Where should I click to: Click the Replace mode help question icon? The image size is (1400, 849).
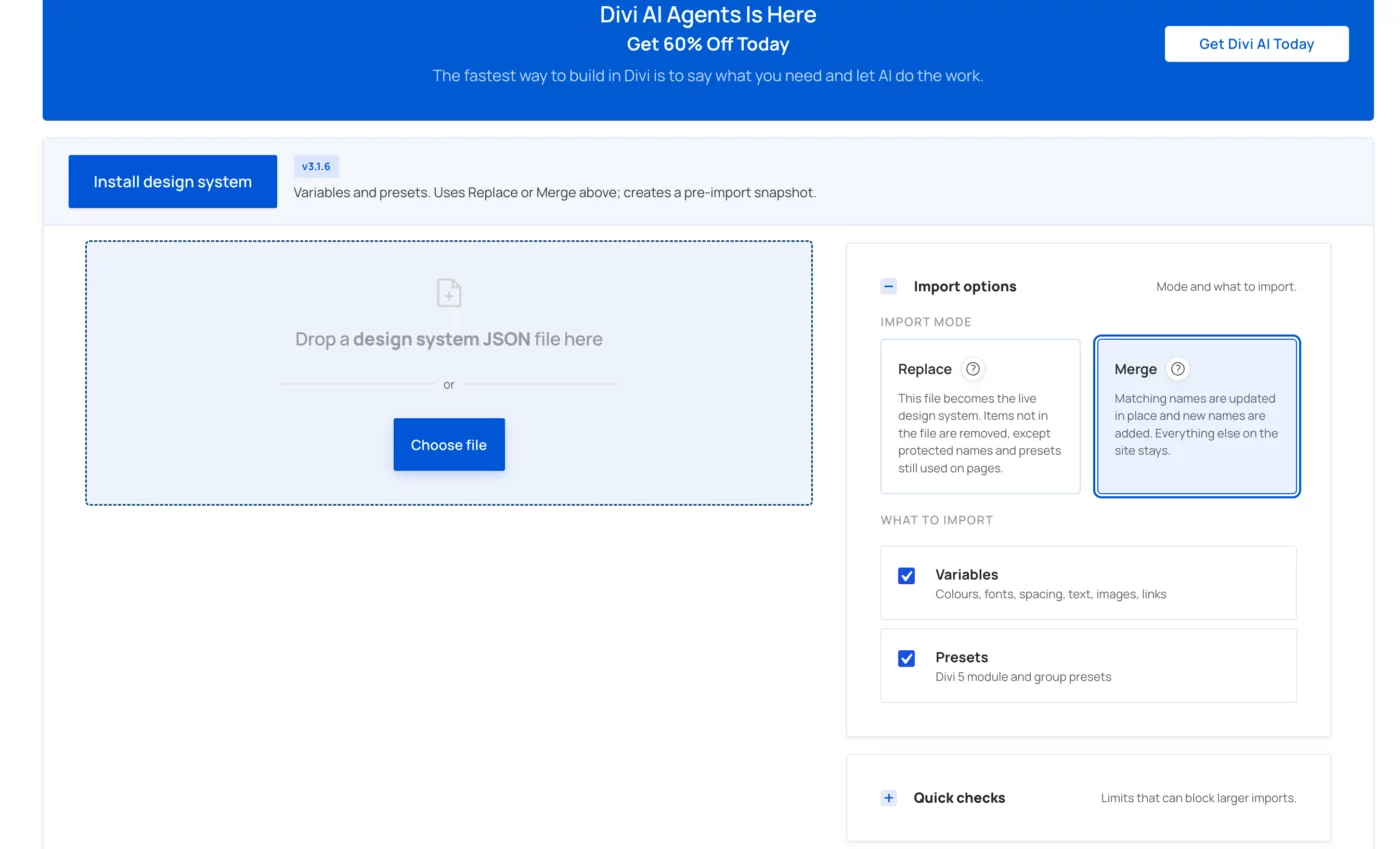973,369
